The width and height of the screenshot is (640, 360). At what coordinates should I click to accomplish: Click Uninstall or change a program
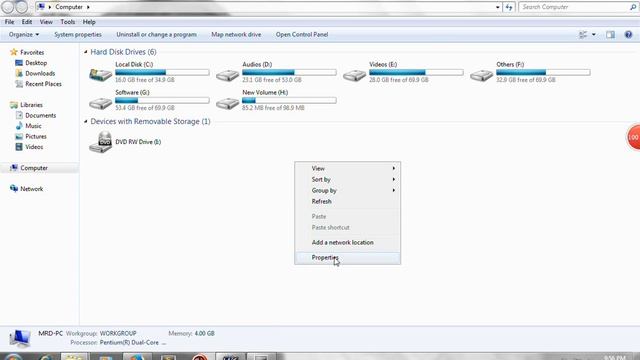tap(156, 35)
